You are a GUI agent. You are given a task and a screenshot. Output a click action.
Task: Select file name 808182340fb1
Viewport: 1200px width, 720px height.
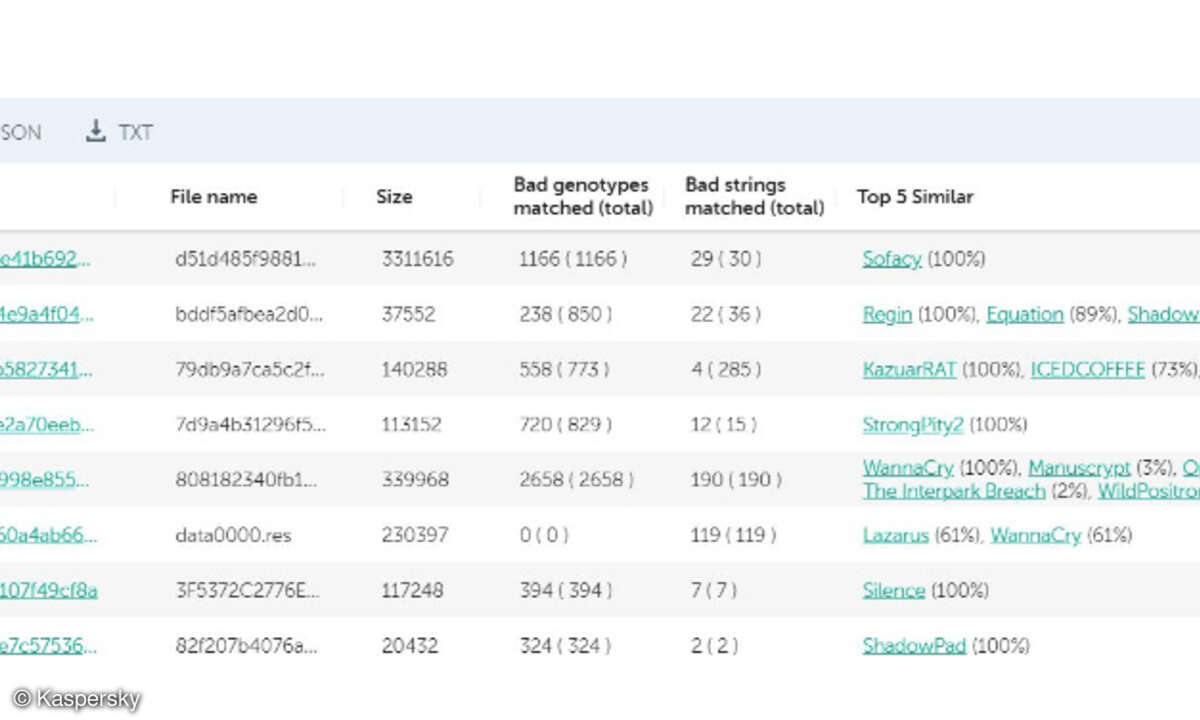coord(247,480)
